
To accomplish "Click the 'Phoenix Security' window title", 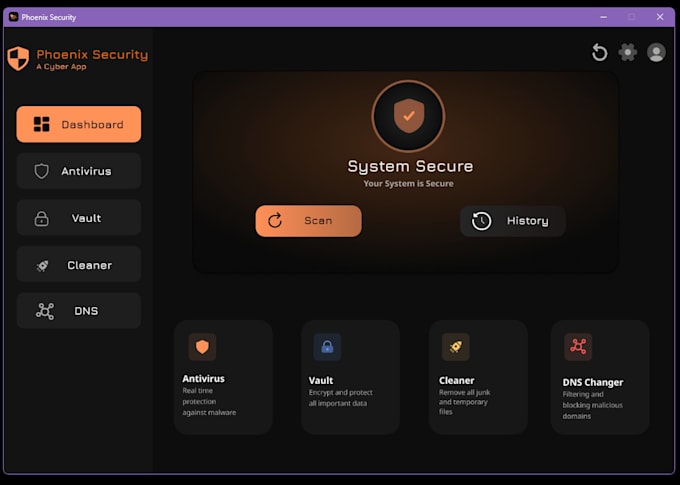I will tap(49, 17).
